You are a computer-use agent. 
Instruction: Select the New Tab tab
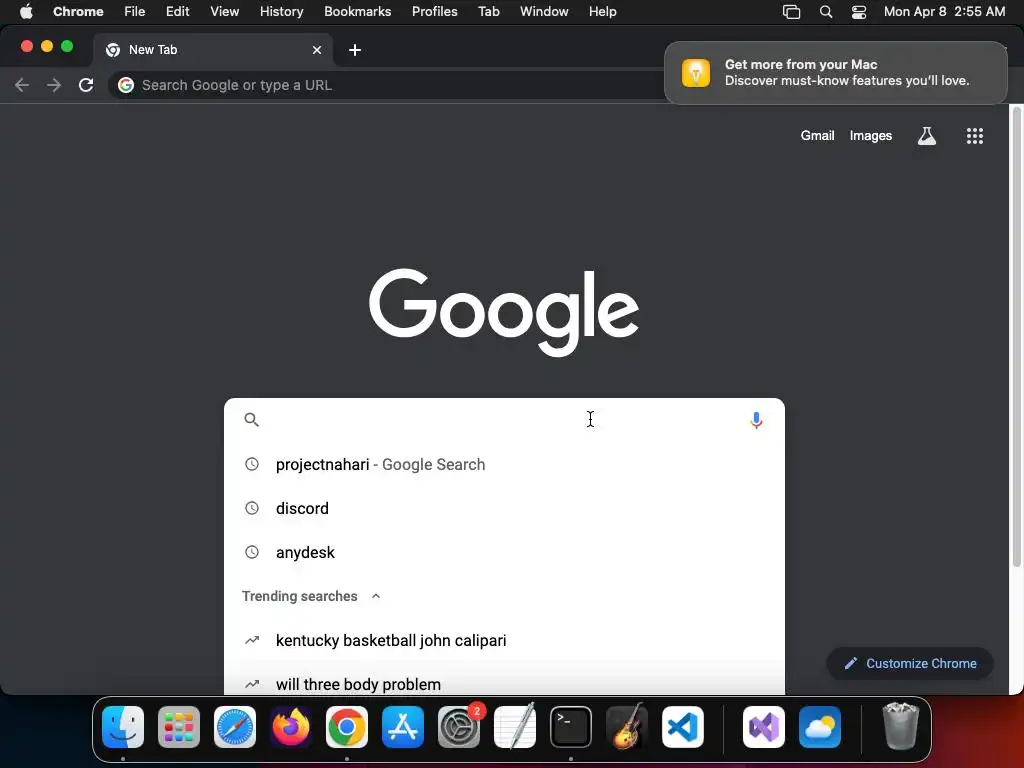pos(212,50)
